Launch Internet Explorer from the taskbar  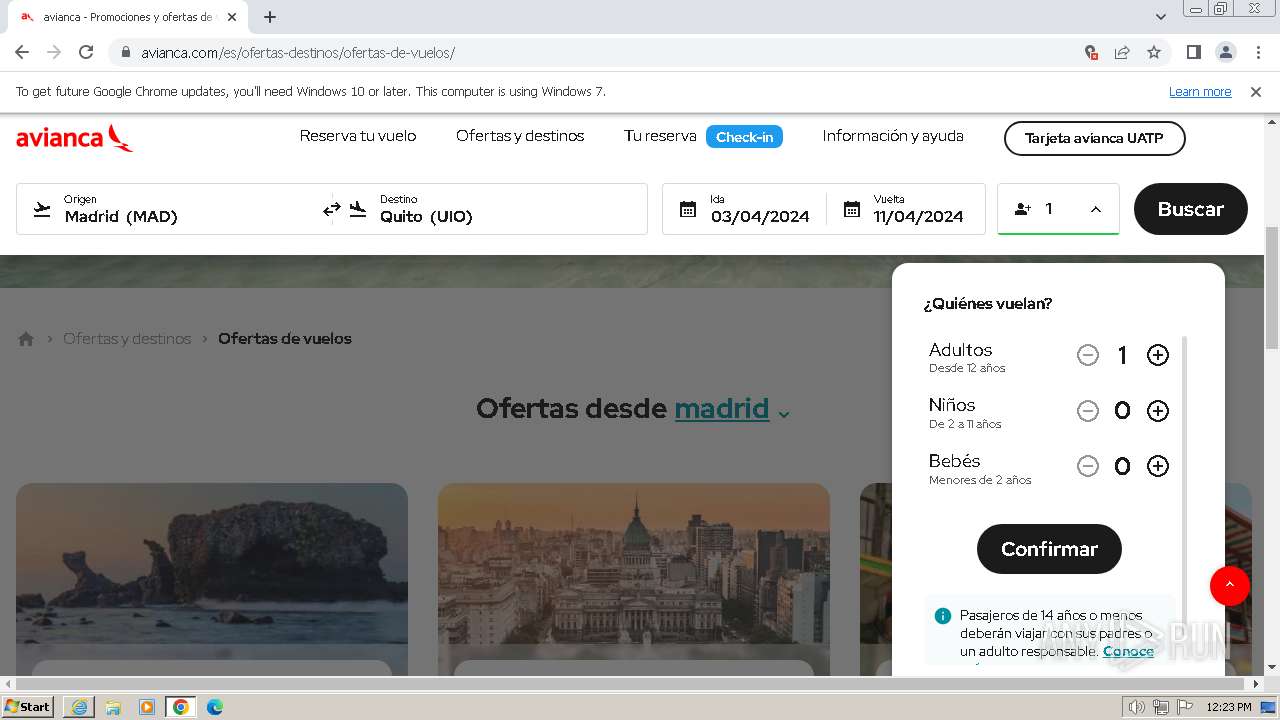[x=79, y=707]
